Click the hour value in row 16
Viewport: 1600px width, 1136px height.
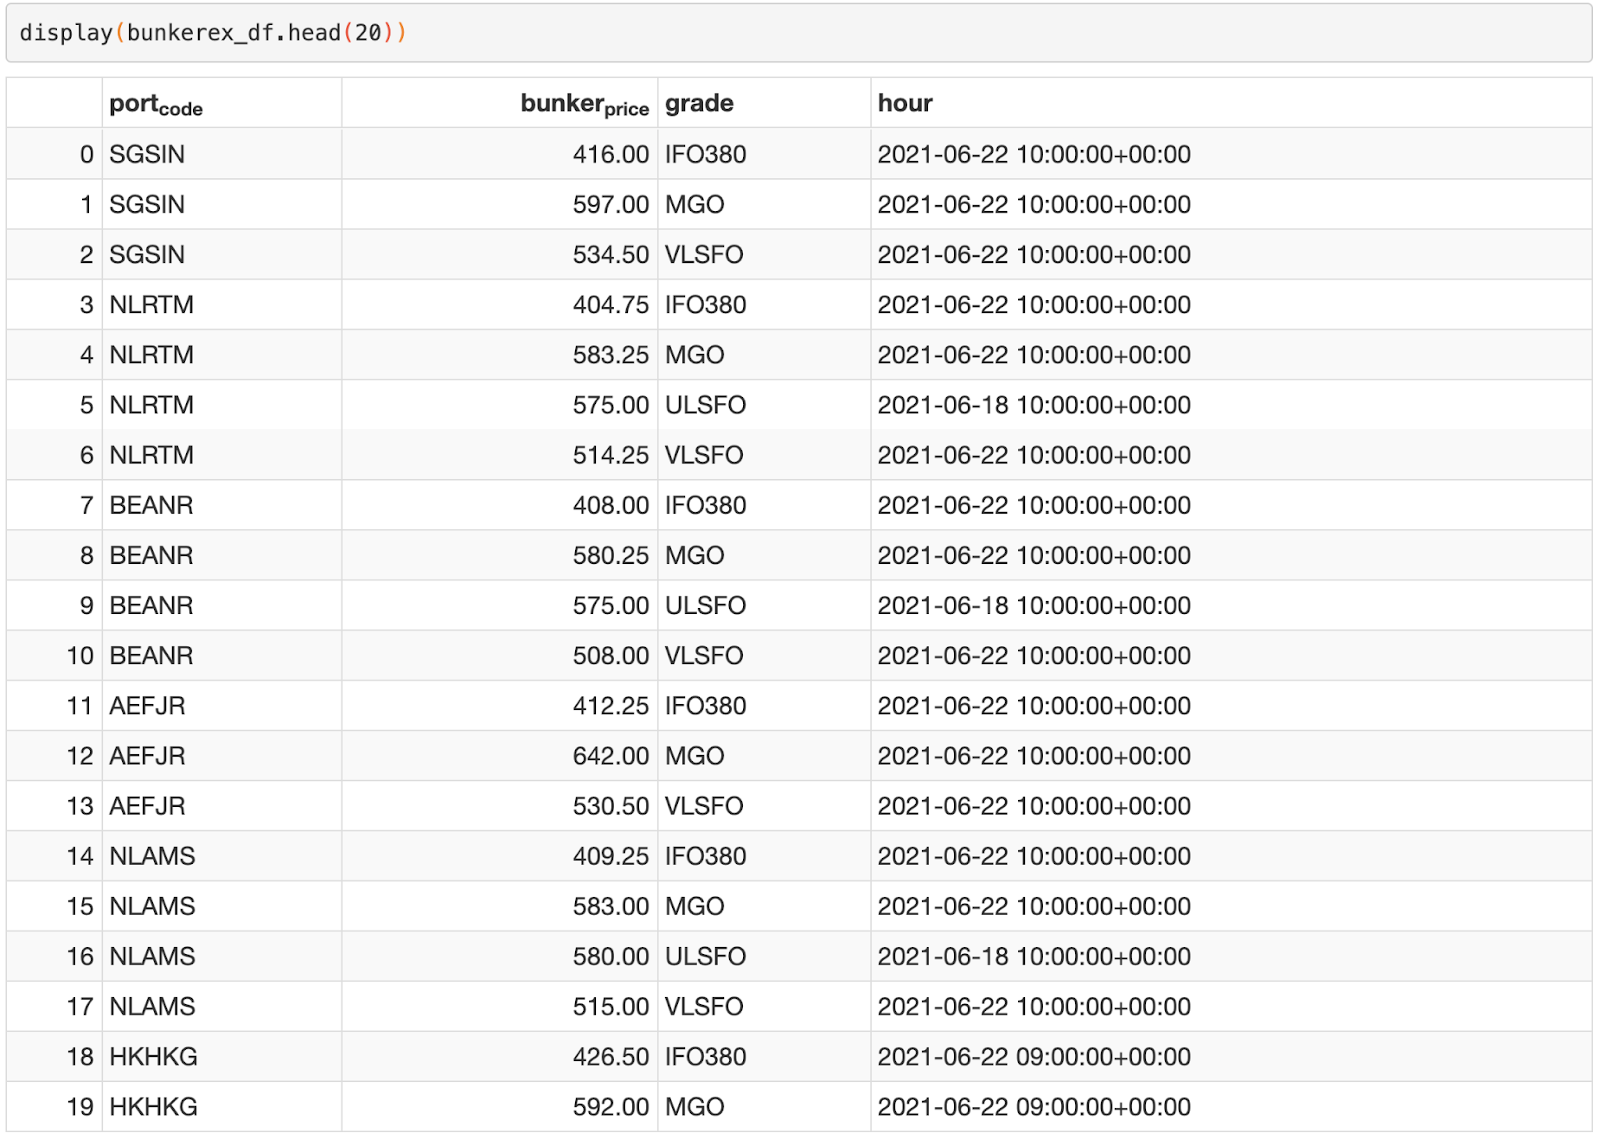pos(1034,956)
